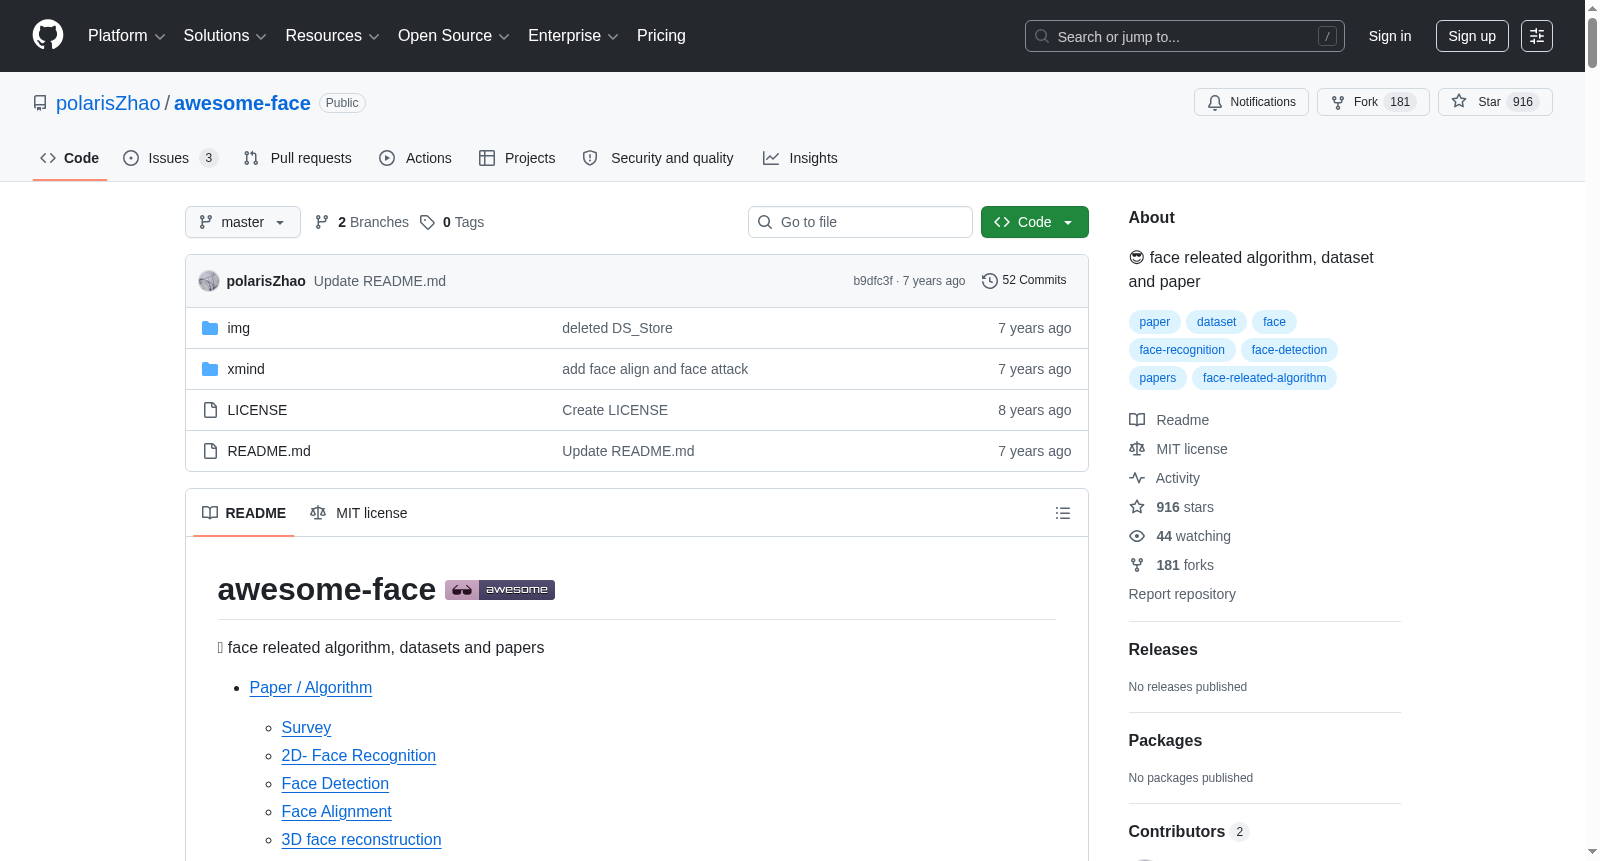Go to the Actions tab

(x=416, y=158)
